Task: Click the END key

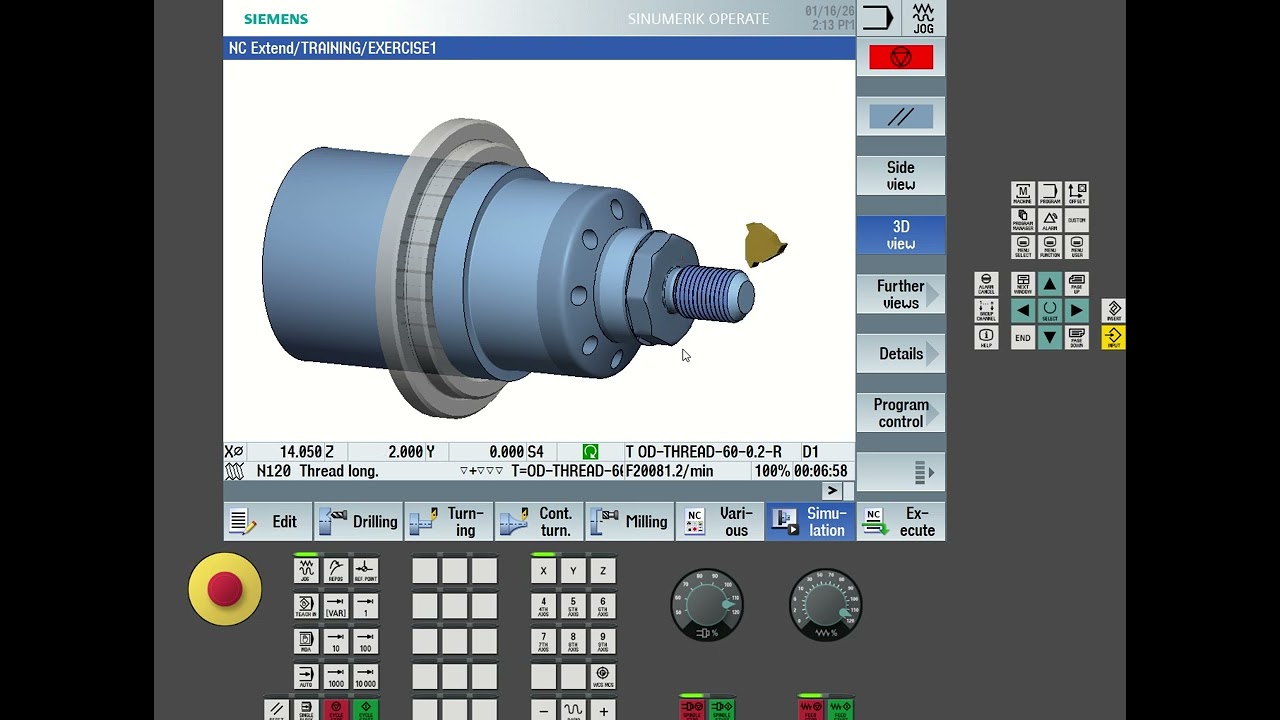Action: pos(1023,338)
